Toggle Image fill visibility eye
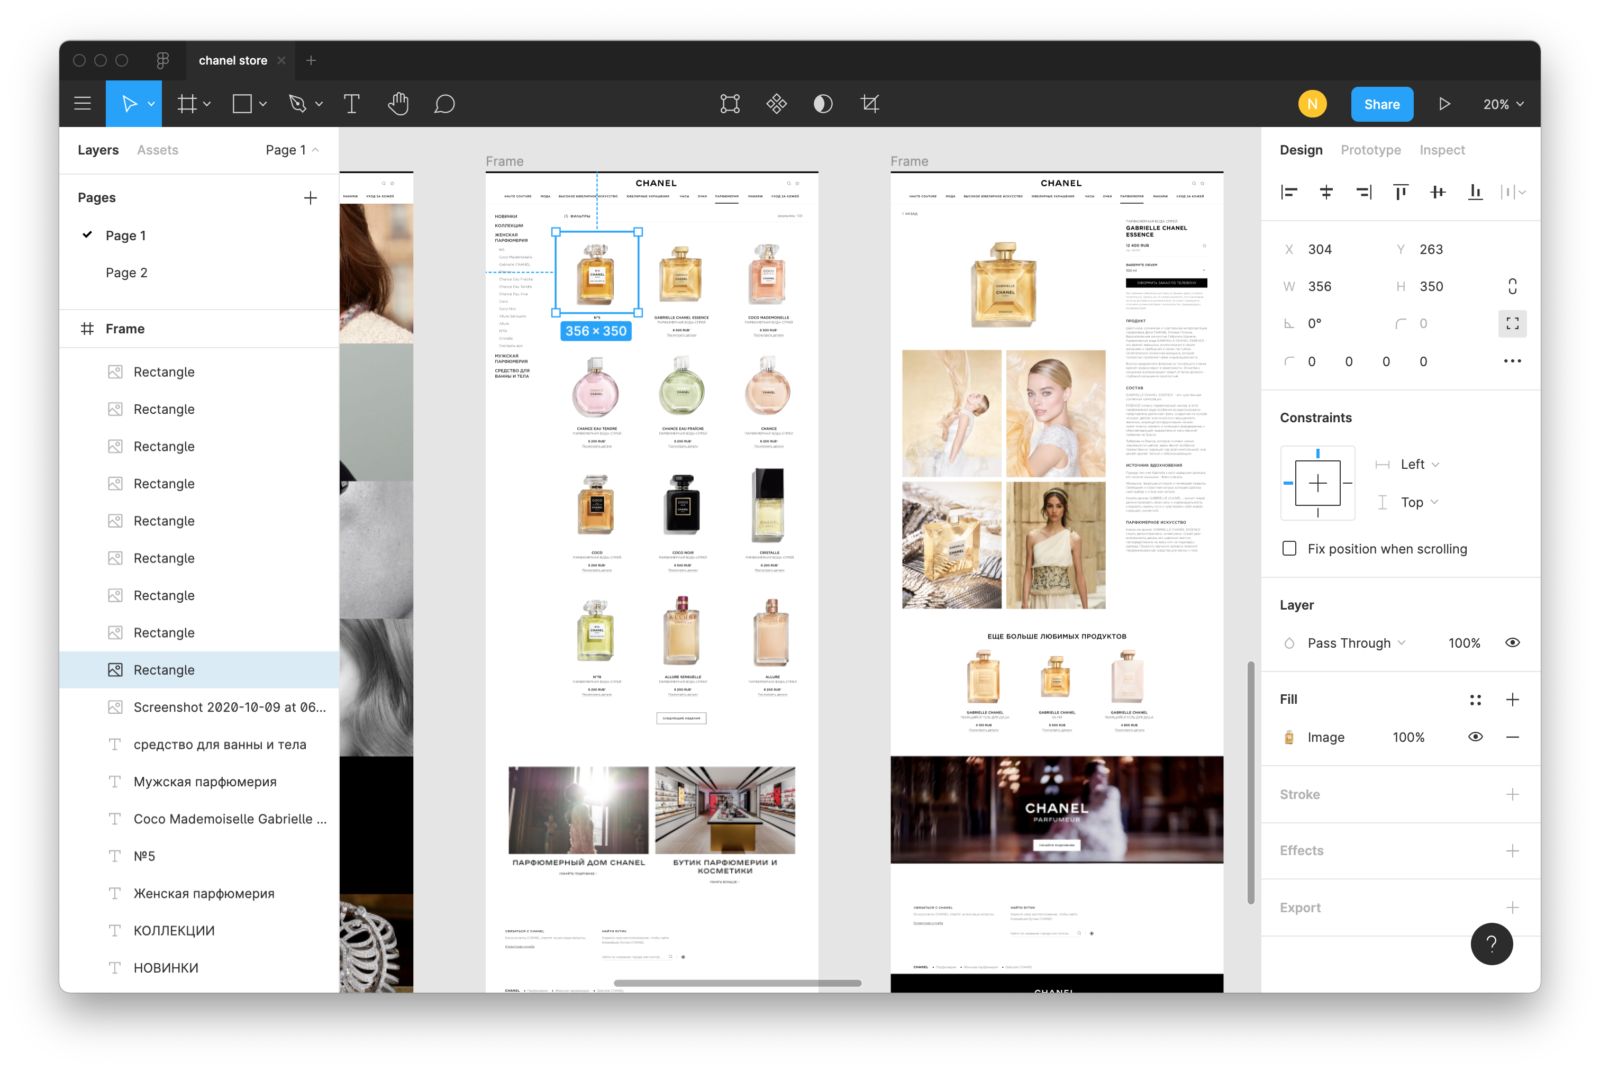 coord(1475,737)
